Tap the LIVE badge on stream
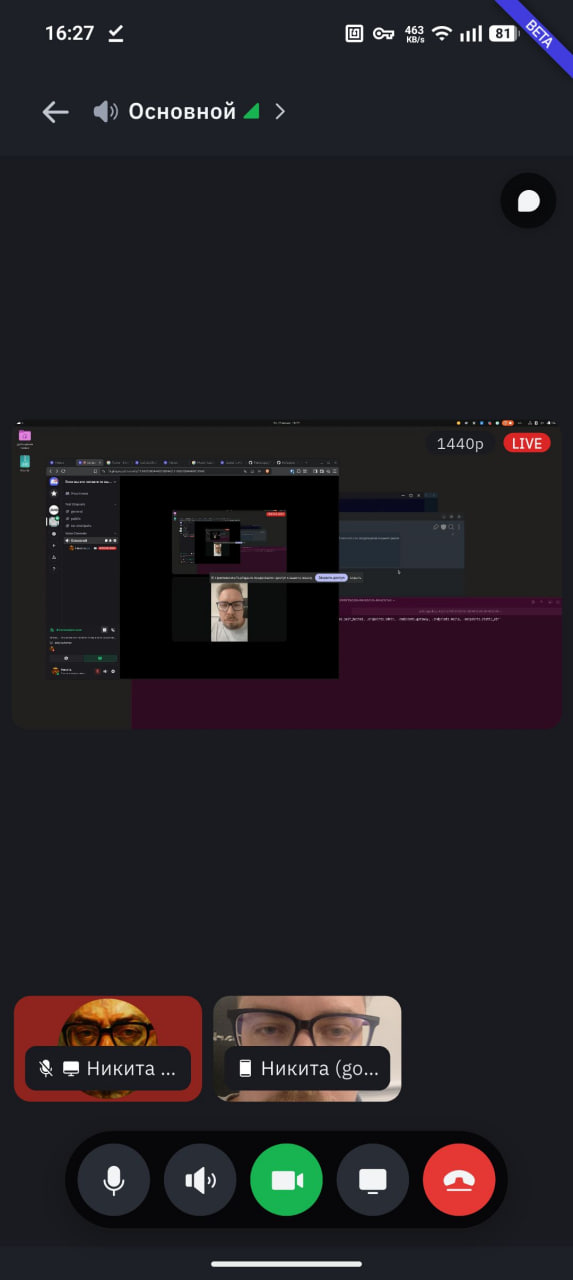Screen dimensions: 573x1280 527,443
